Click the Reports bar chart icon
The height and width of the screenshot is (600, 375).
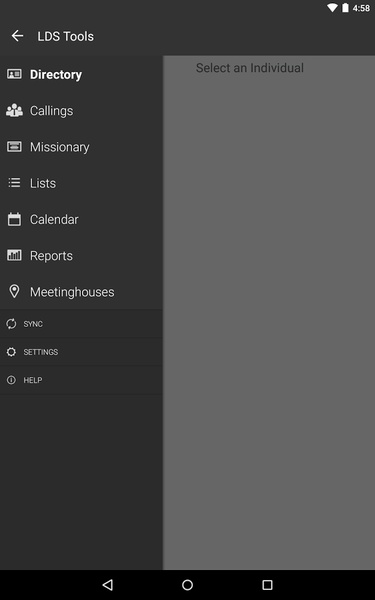tap(14, 255)
